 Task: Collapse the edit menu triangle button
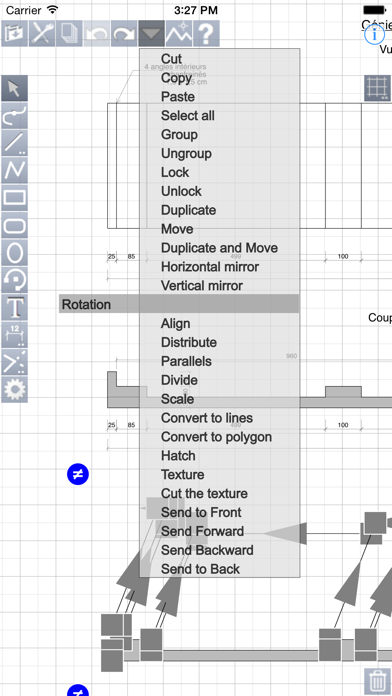[x=151, y=33]
